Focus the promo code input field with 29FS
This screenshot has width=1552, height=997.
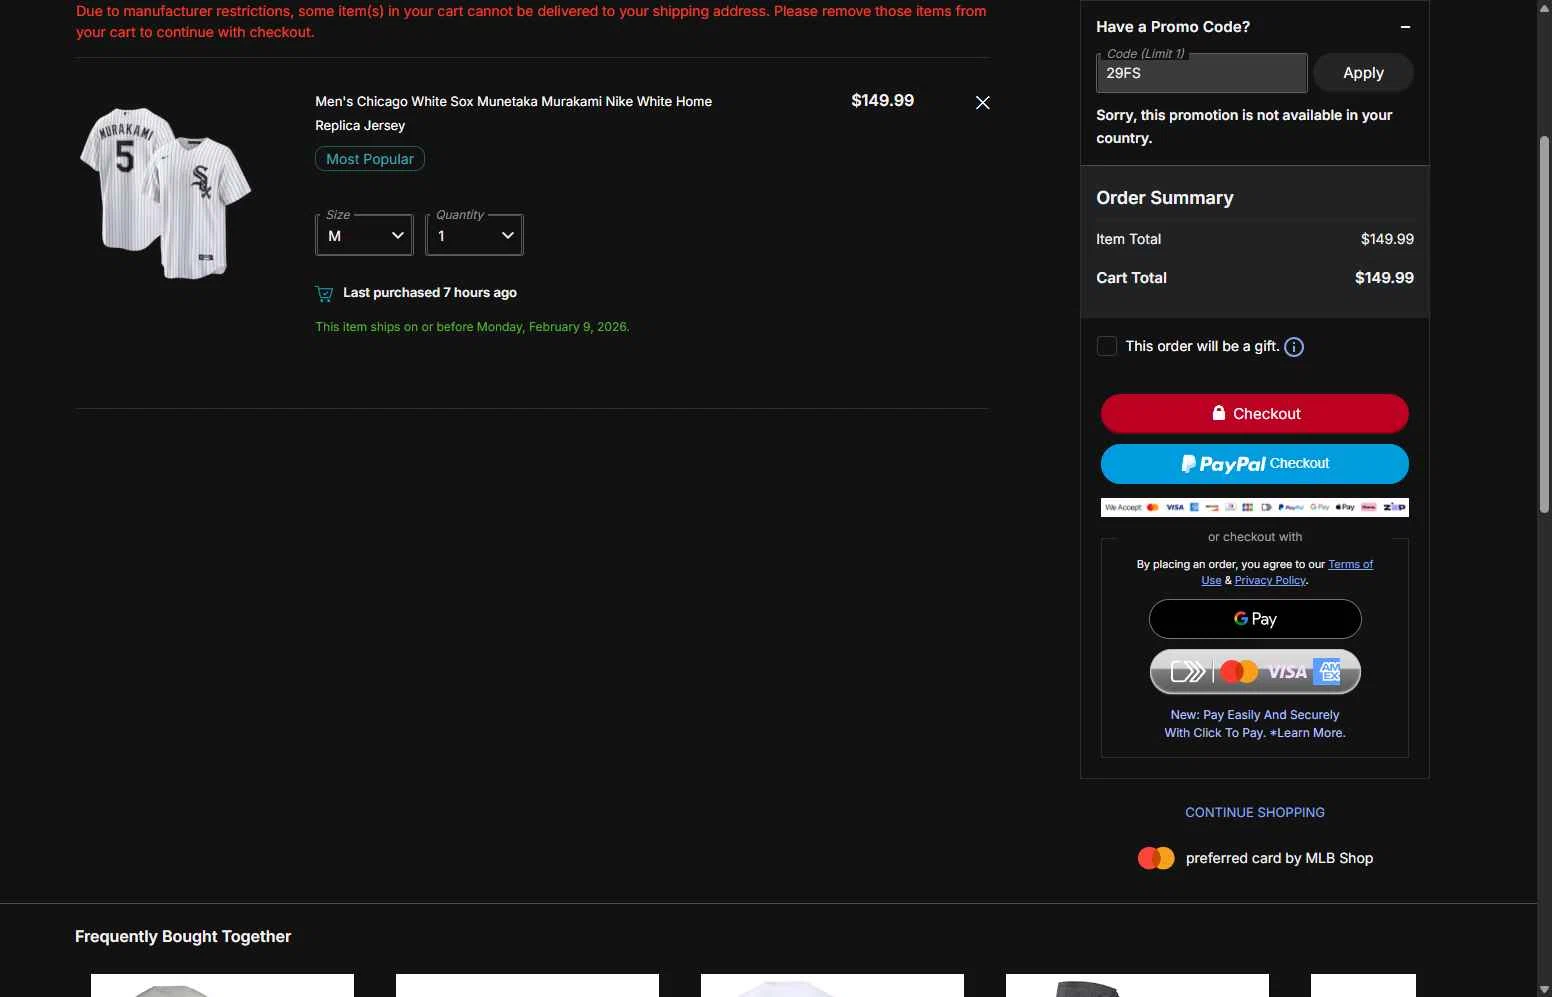click(1202, 73)
